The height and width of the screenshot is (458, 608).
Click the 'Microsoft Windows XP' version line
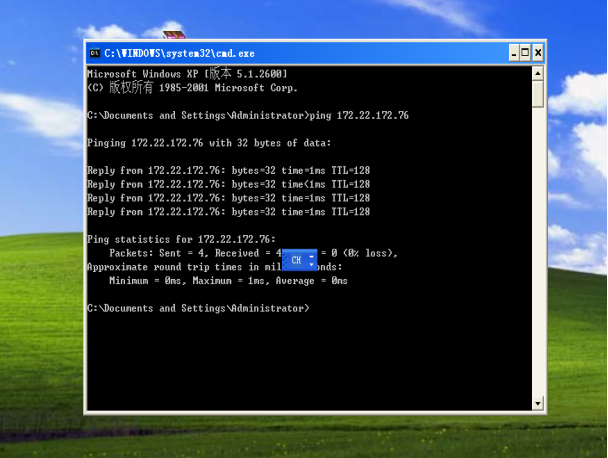click(187, 74)
